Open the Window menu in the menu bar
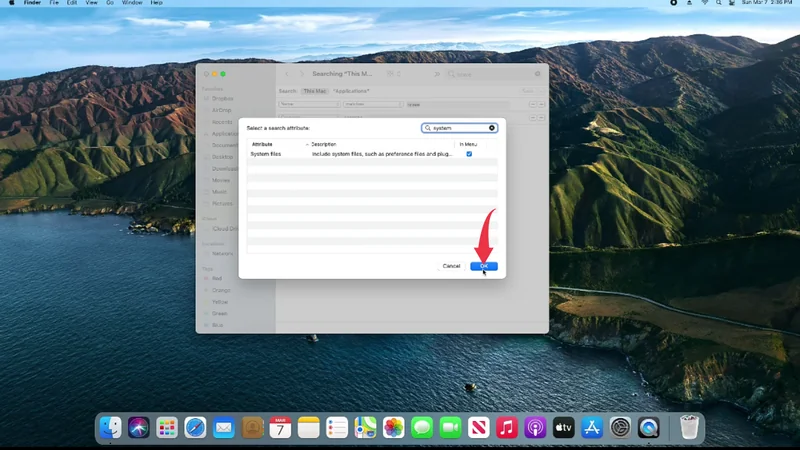 pos(131,4)
